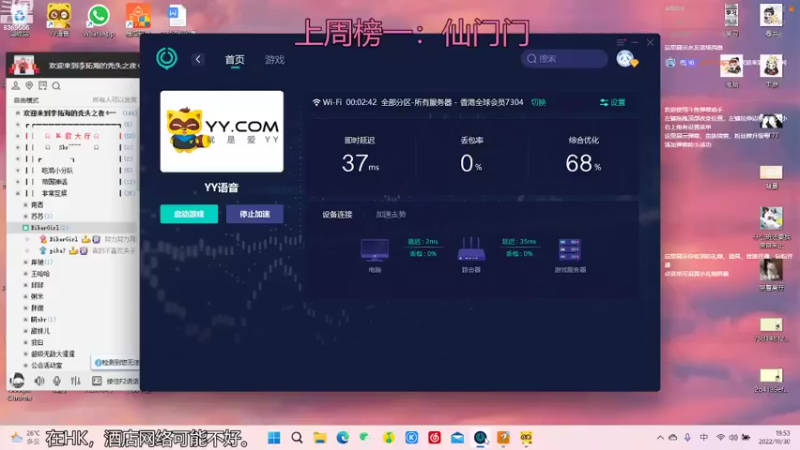This screenshot has height=450, width=800.
Task: Click the 停止加速 button
Action: click(255, 214)
